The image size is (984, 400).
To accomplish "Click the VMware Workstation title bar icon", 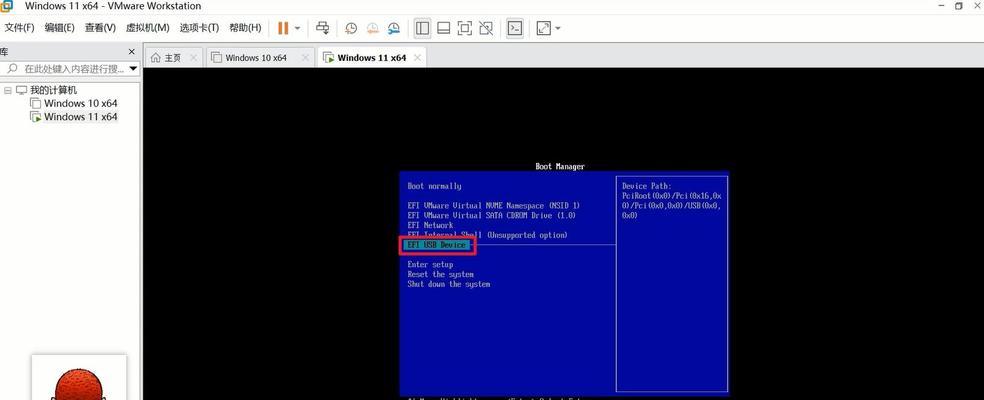I will (6, 6).
